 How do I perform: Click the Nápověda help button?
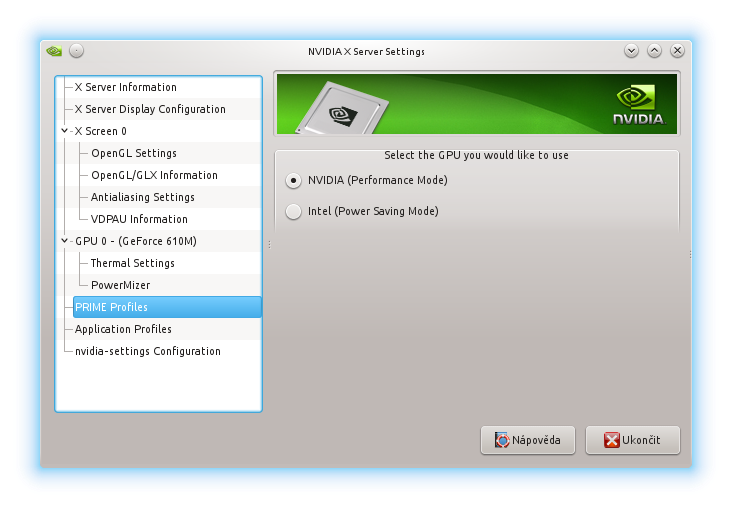pyautogui.click(x=528, y=440)
